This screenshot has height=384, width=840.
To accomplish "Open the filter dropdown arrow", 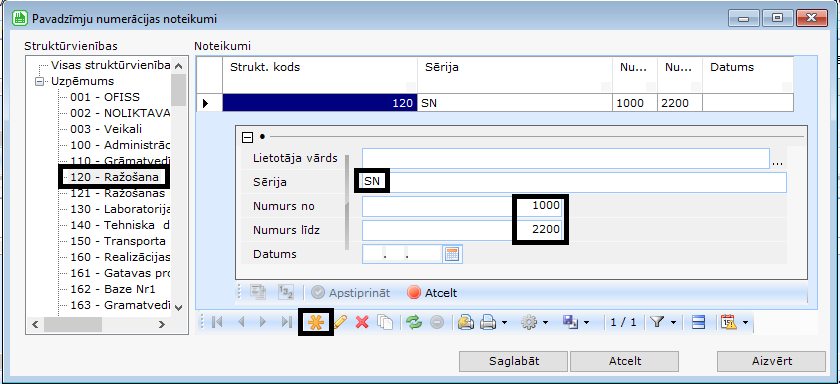I will [673, 322].
